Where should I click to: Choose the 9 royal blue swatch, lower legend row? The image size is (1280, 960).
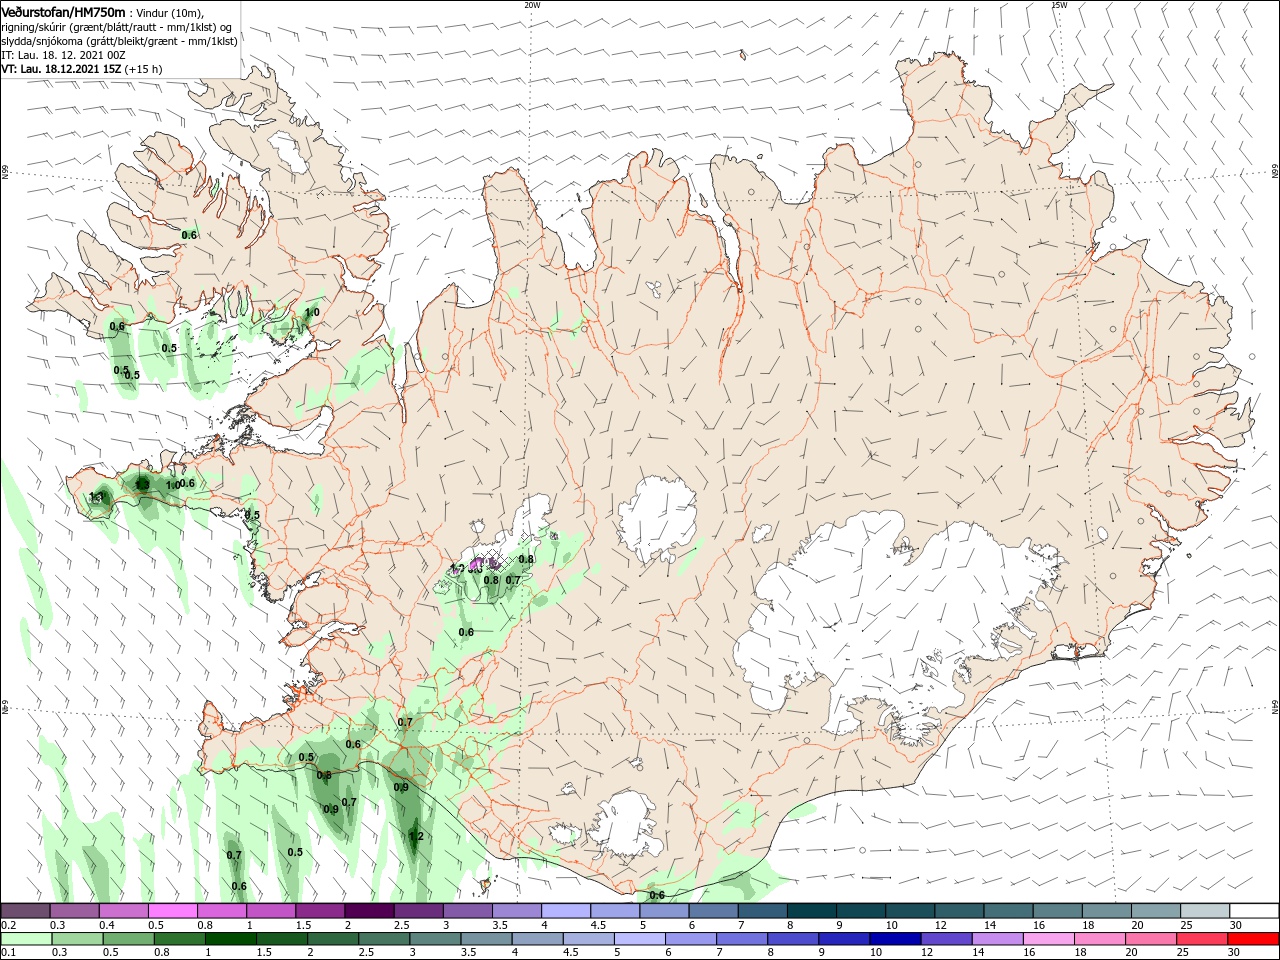point(842,939)
